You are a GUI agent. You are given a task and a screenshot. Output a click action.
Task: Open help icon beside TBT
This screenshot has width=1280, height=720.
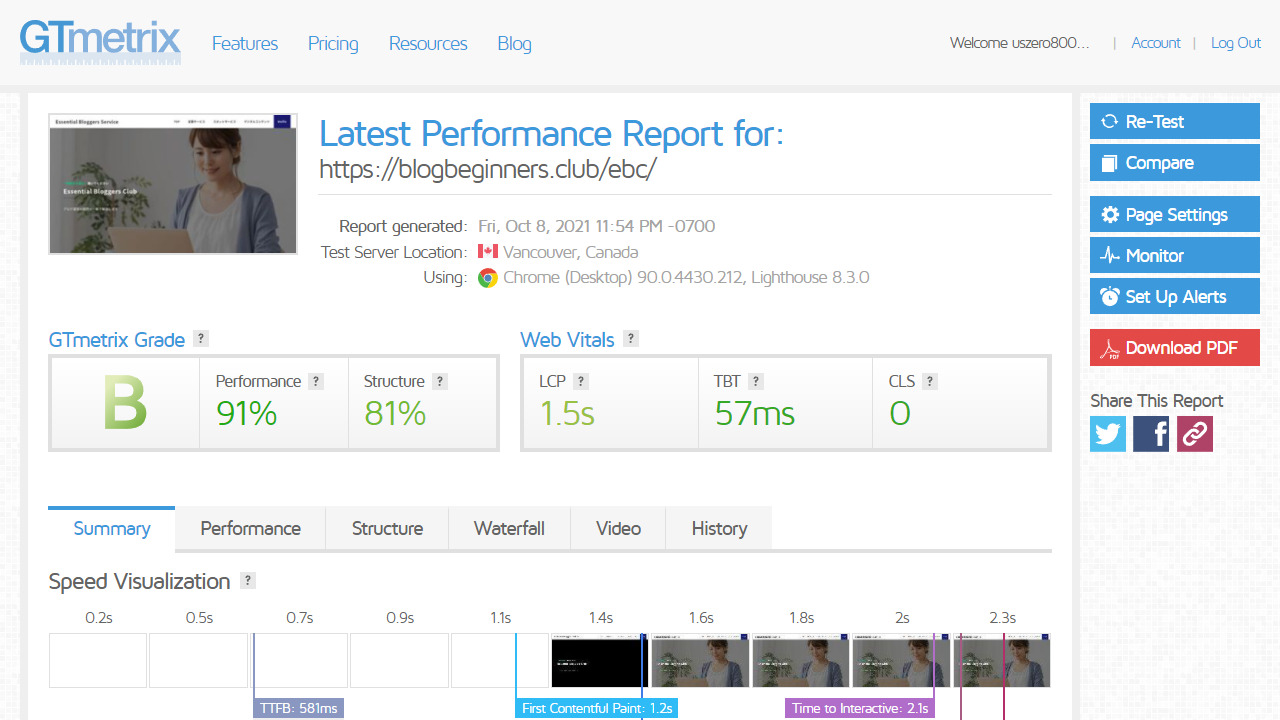click(x=756, y=381)
